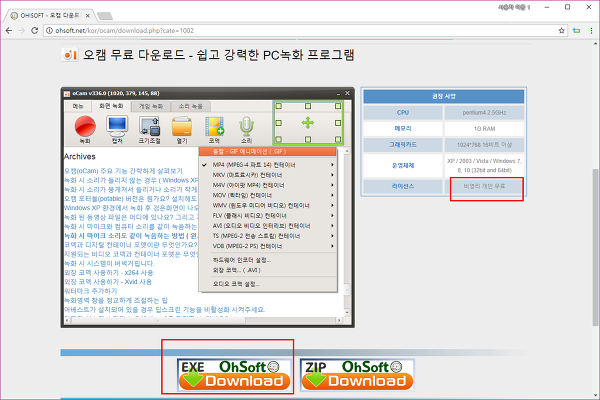
Task: Click the 소리 microphone icon
Action: [x=246, y=126]
